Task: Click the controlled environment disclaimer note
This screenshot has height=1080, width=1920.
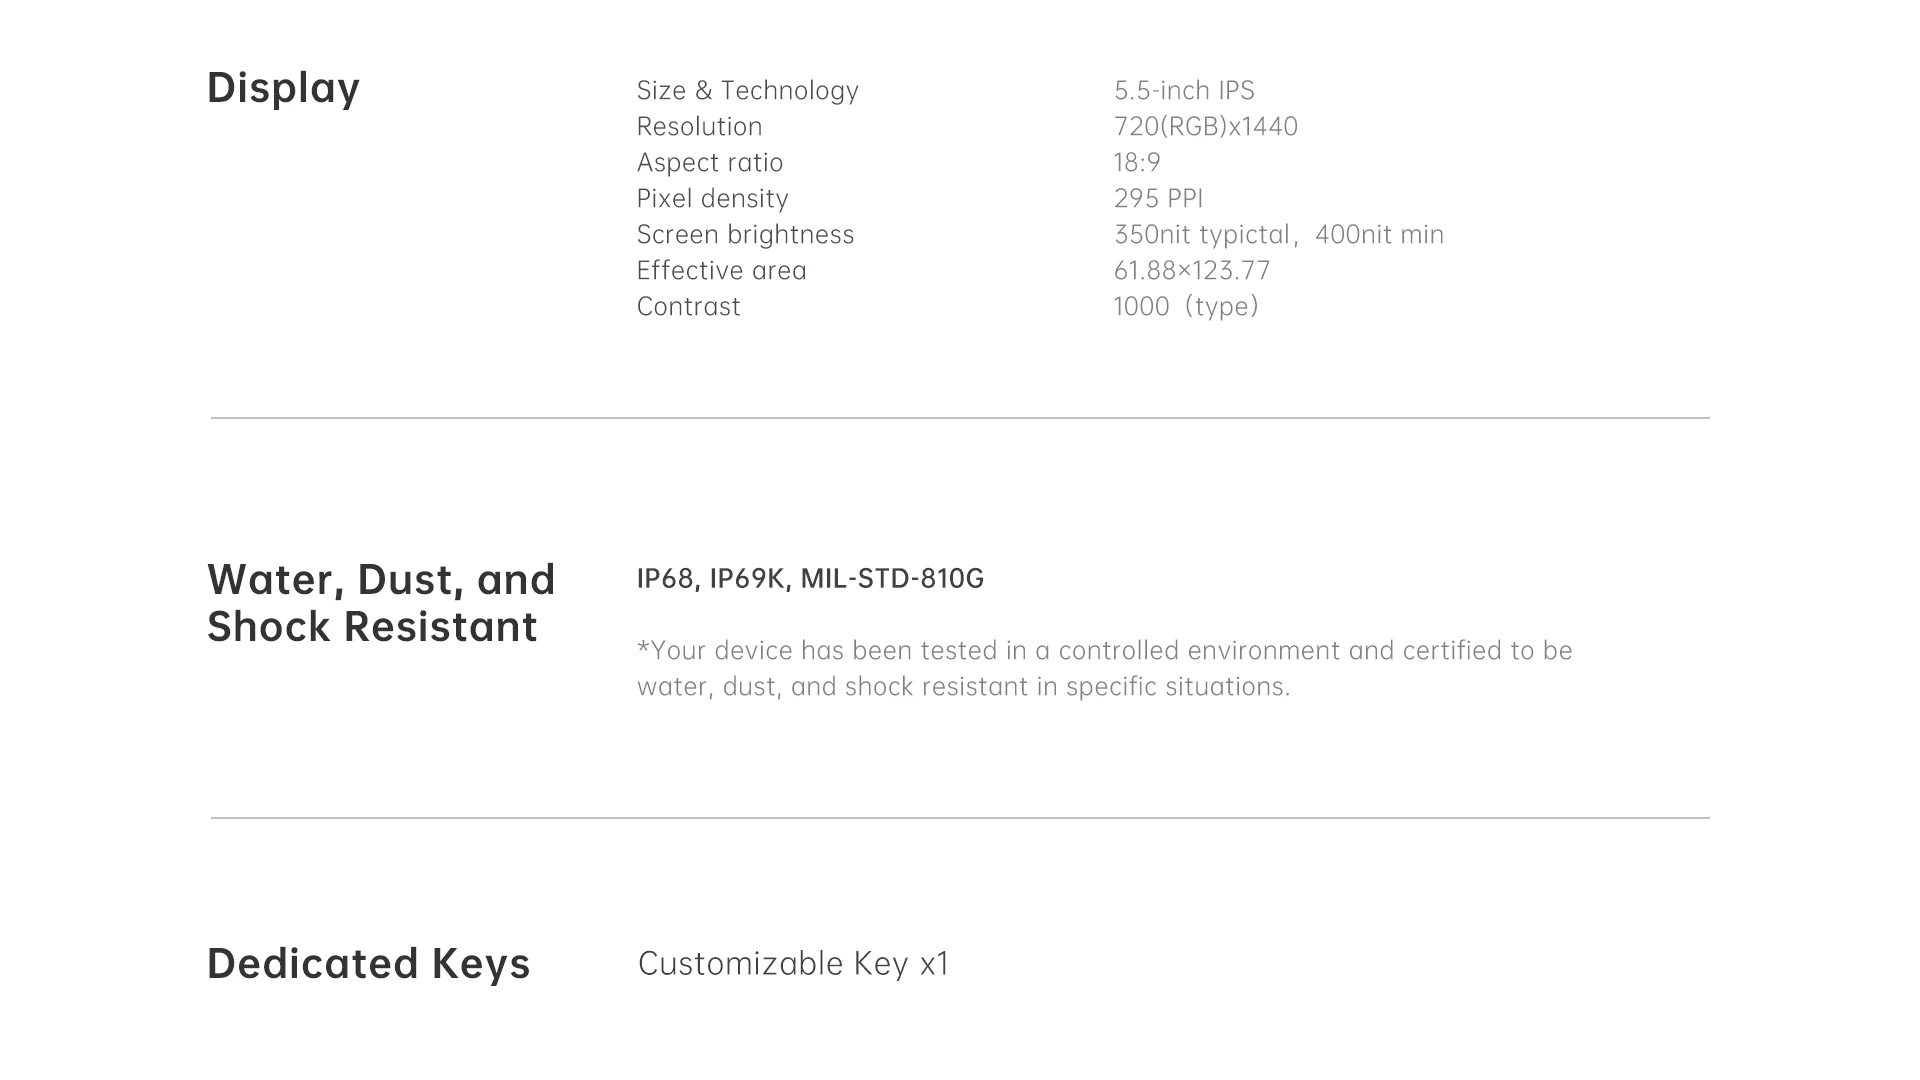Action: 1104,668
